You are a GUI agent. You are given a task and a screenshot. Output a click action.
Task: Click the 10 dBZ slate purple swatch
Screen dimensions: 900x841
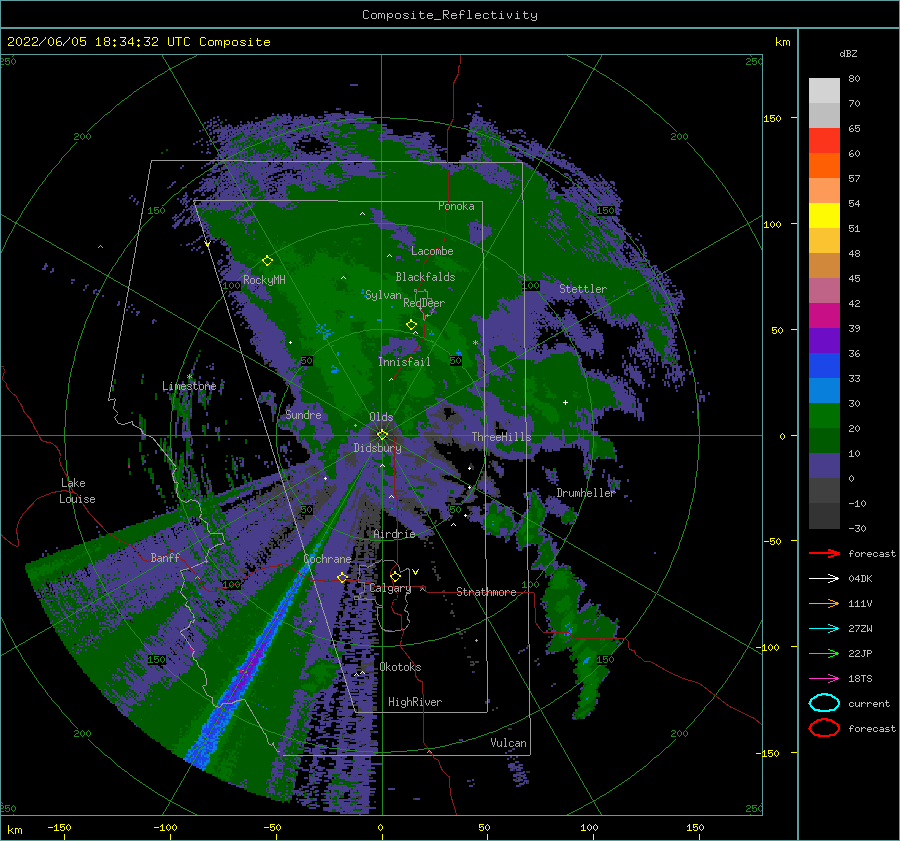coord(824,465)
